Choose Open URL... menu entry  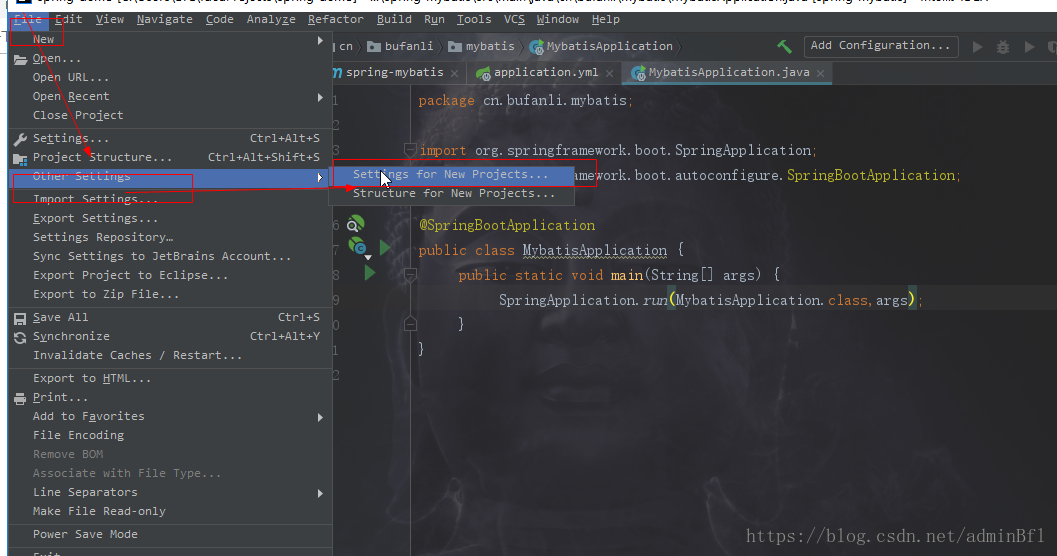[x=170, y=78]
